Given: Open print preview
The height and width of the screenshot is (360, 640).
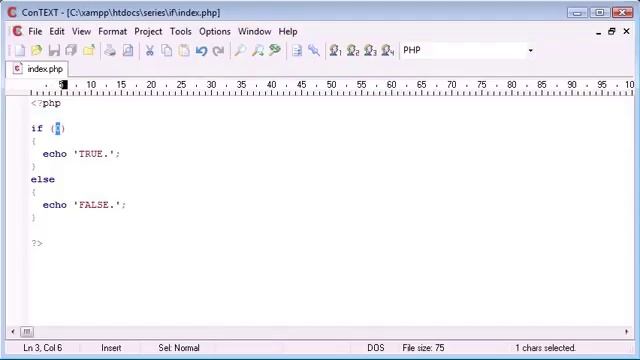Looking at the screenshot, I should [128, 51].
